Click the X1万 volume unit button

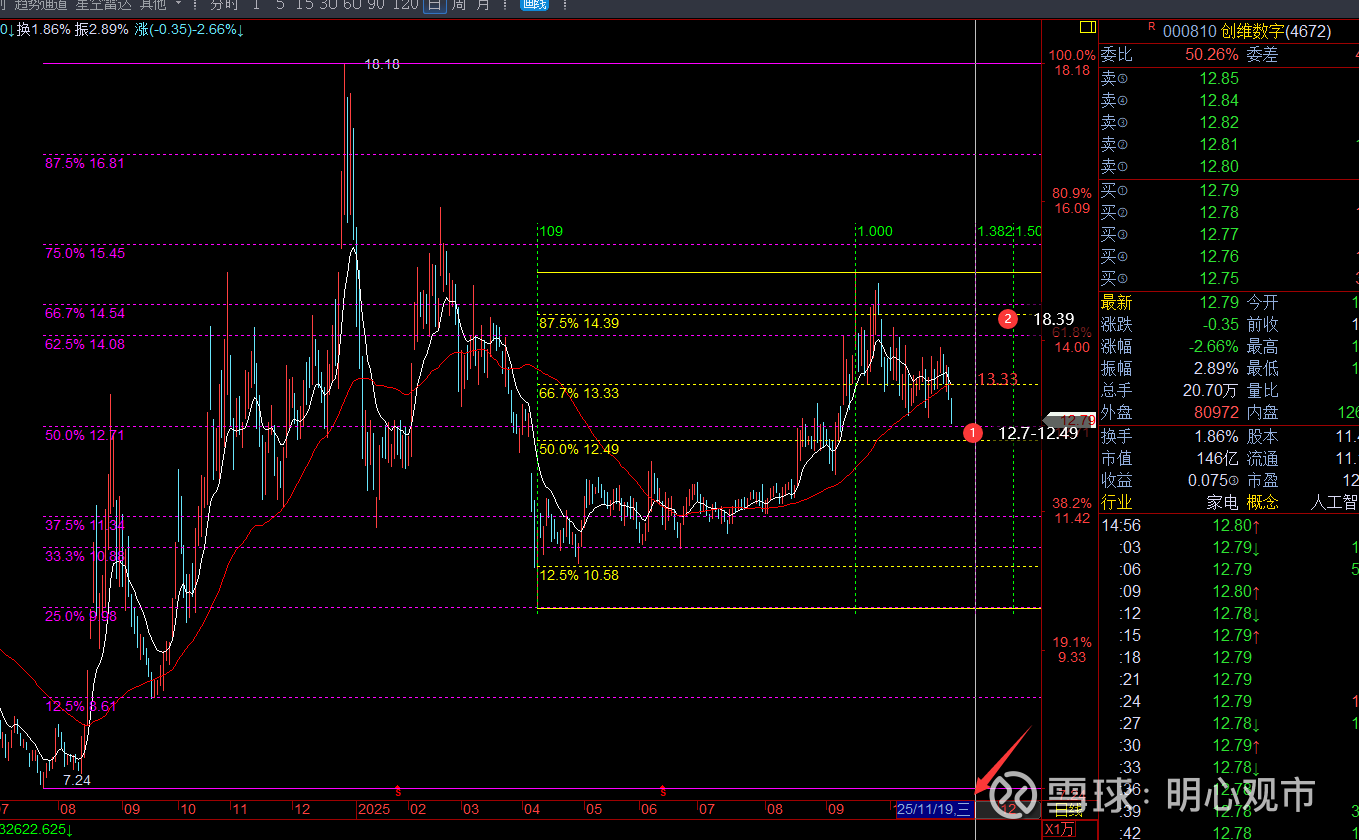coord(1060,829)
